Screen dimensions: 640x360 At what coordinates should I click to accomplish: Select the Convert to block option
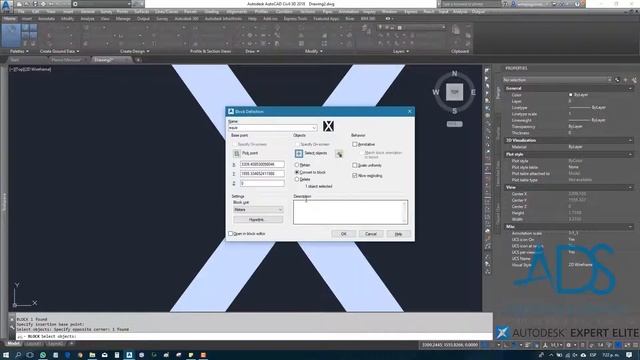(x=297, y=172)
